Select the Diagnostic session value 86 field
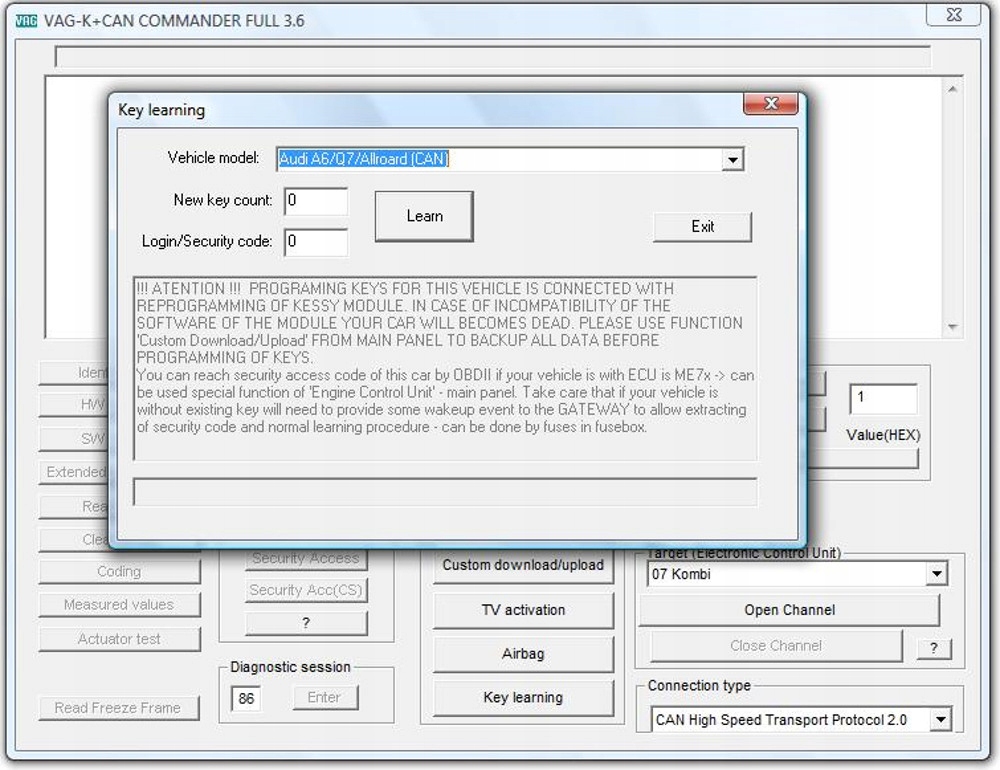The height and width of the screenshot is (770, 1000). click(244, 697)
